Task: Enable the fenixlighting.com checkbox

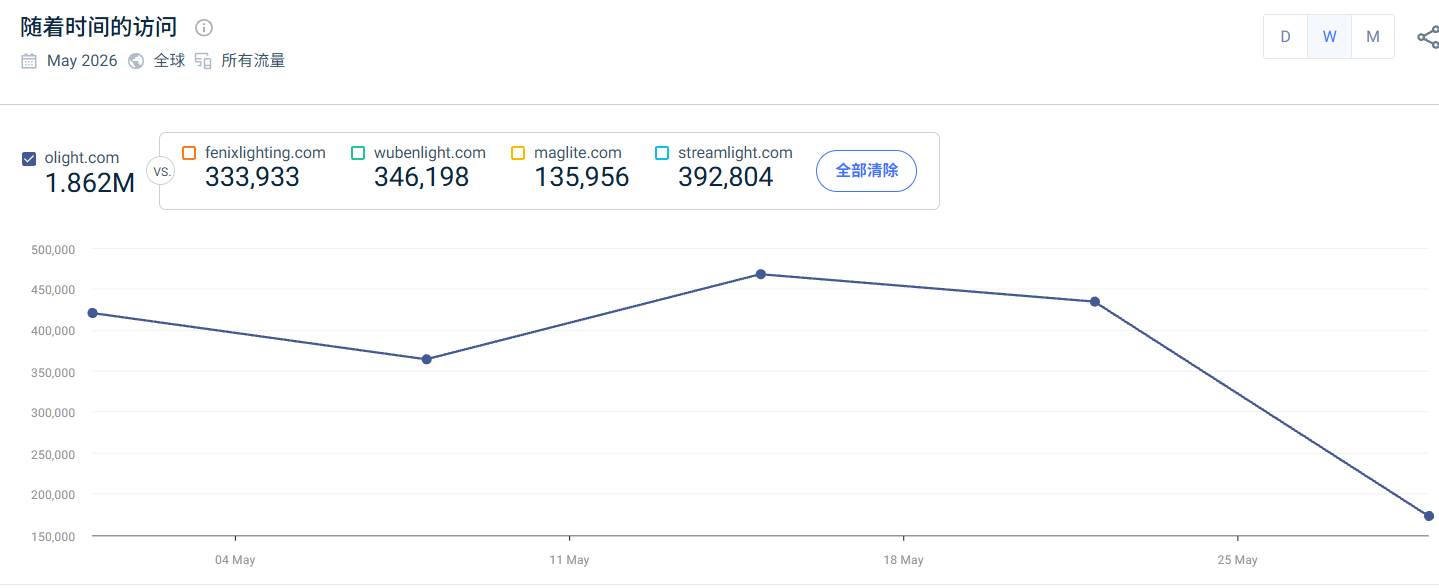Action: click(189, 153)
